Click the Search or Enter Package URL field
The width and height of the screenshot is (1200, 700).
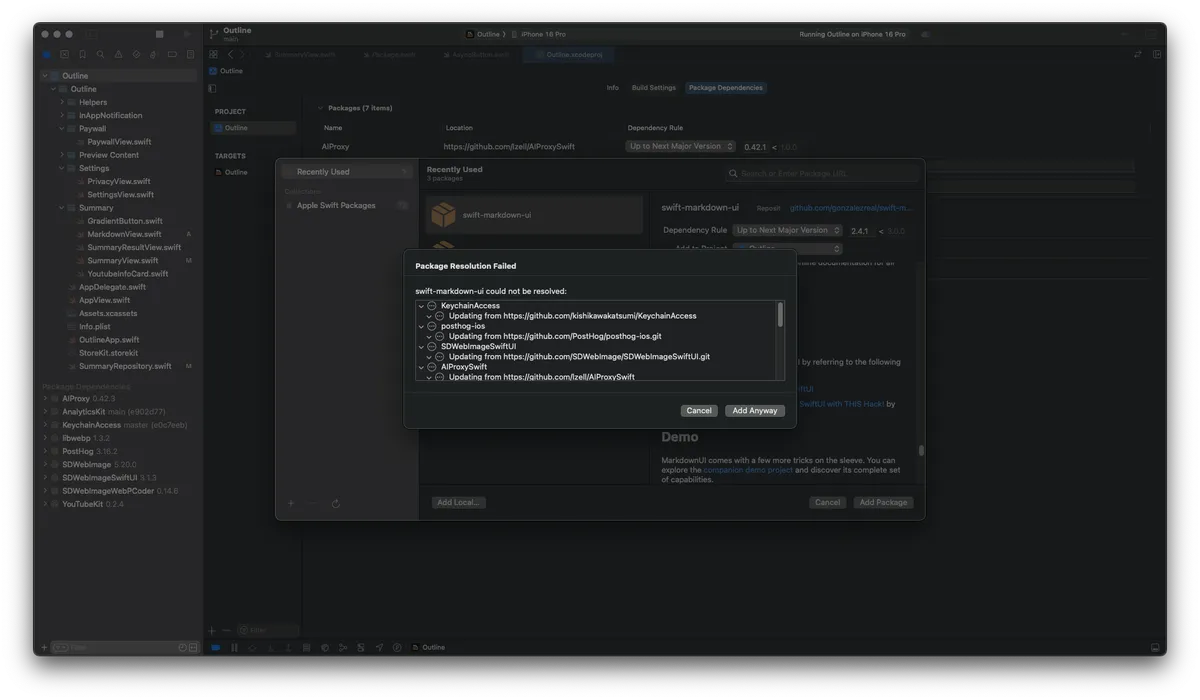pos(821,174)
